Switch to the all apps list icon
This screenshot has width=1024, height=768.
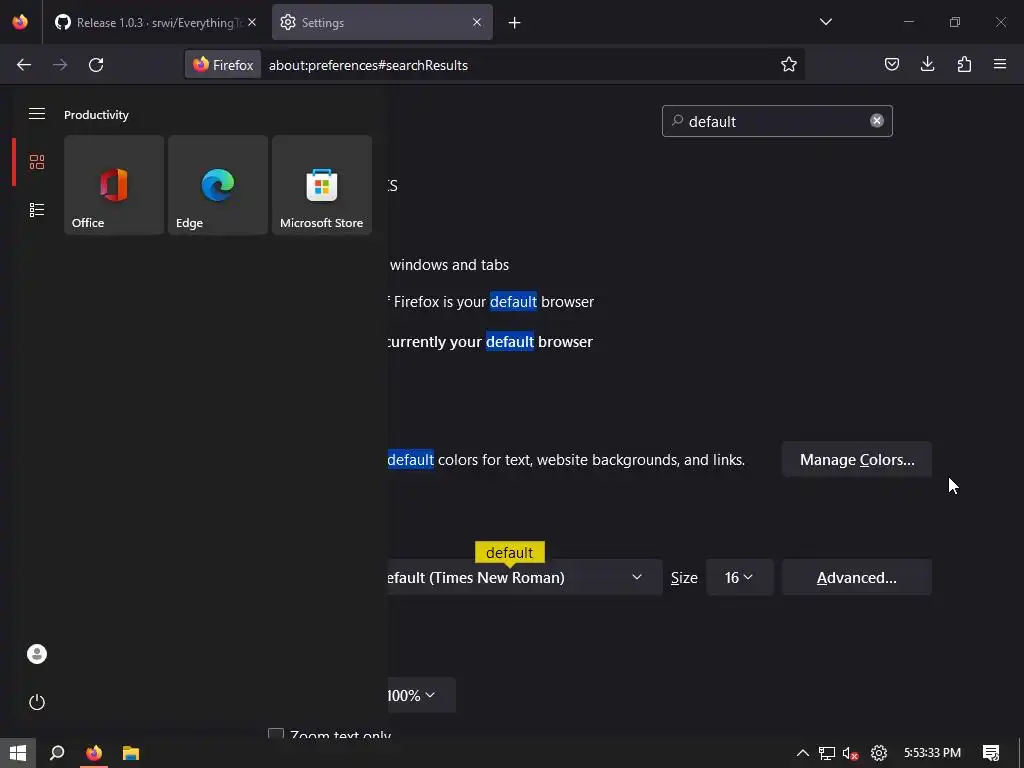pos(37,210)
